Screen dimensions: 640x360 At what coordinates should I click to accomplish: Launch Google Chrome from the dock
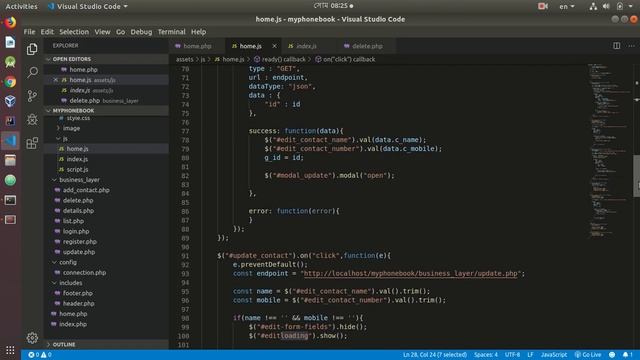pyautogui.click(x=10, y=82)
